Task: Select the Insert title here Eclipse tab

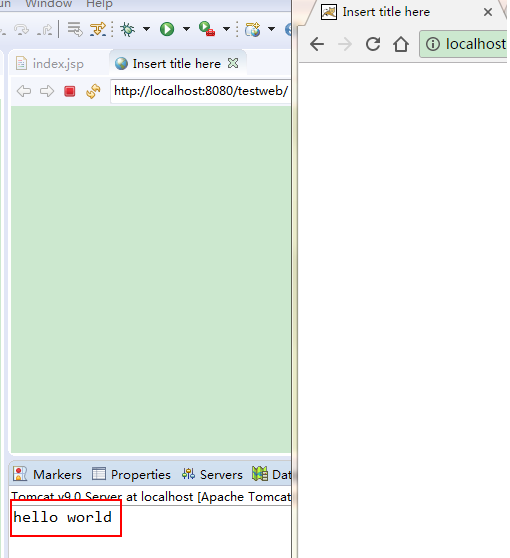Action: tap(177, 64)
